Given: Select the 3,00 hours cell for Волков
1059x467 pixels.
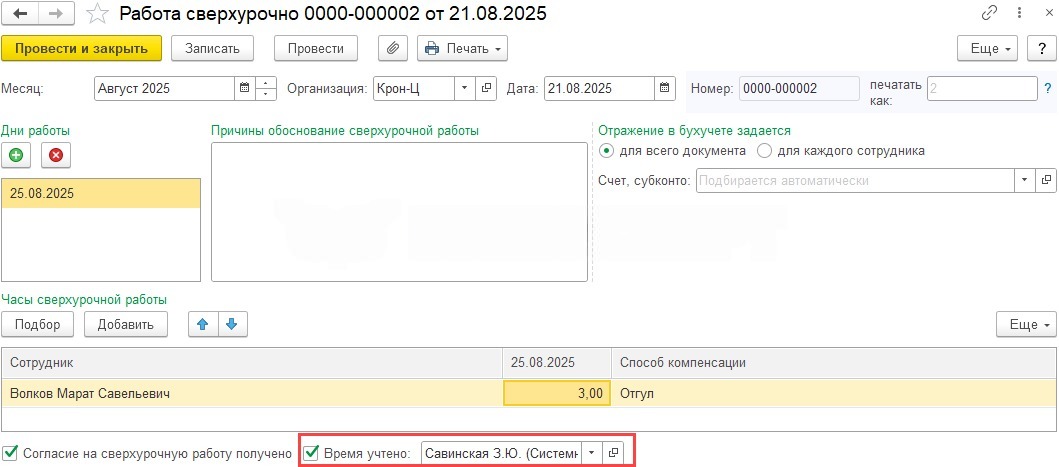Looking at the screenshot, I should (x=556, y=394).
